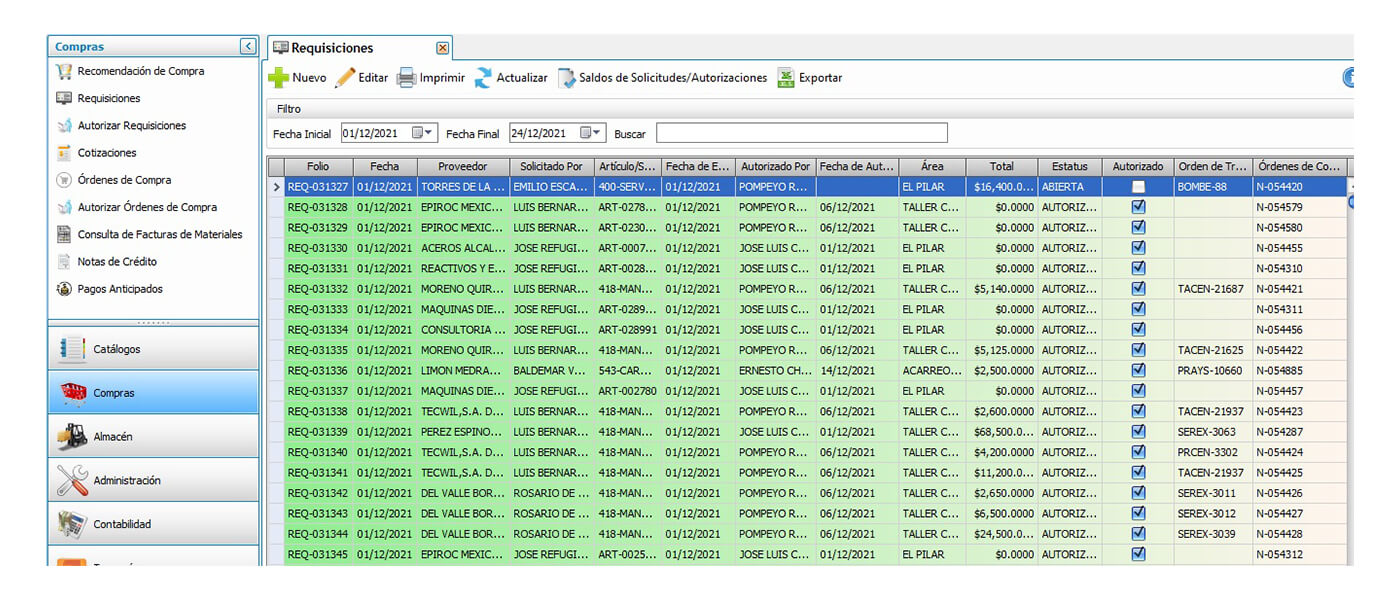The width and height of the screenshot is (1400, 600).
Task: Close the Requisiciones tab
Action: (442, 47)
